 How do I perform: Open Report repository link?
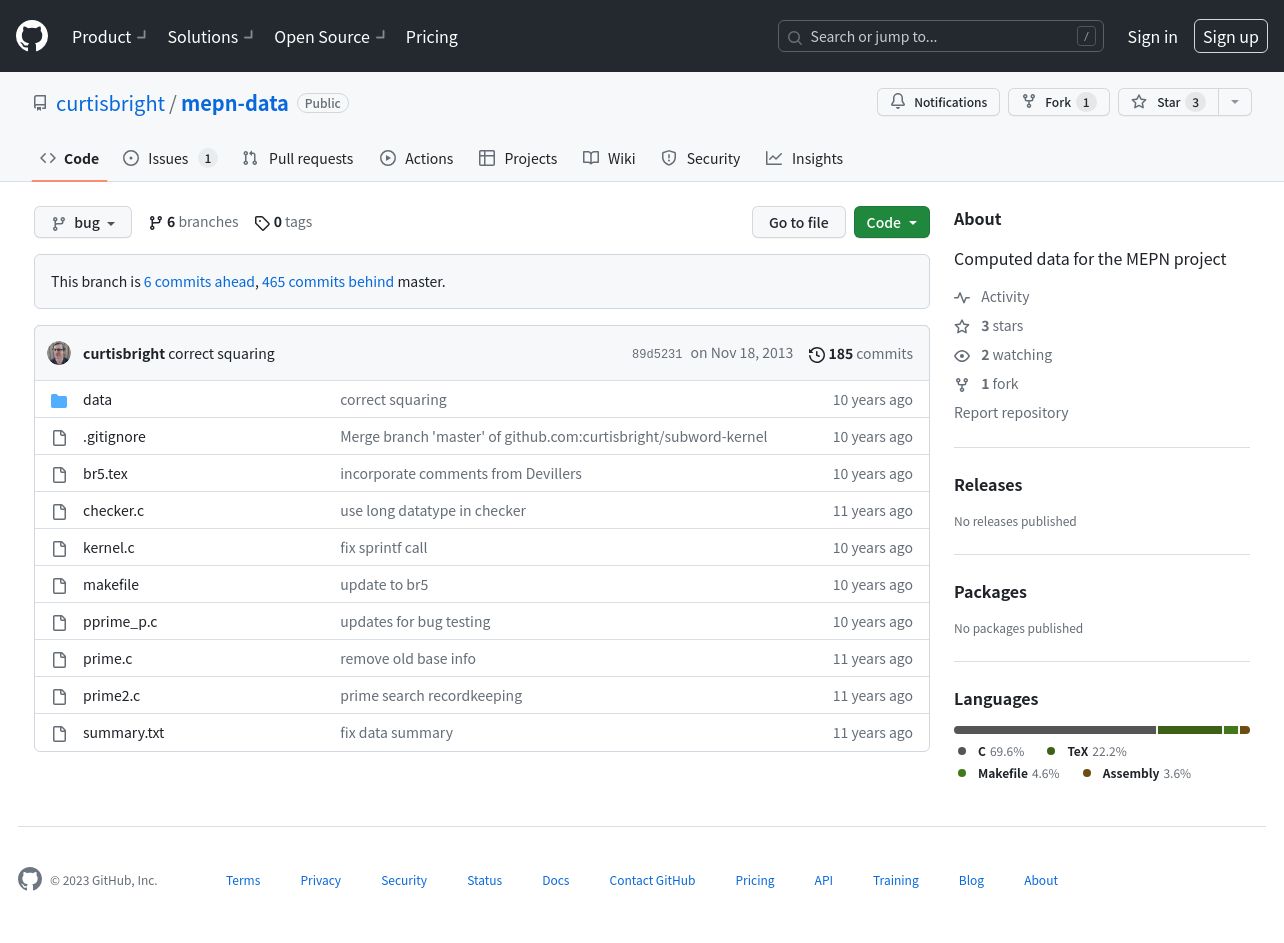click(1011, 412)
